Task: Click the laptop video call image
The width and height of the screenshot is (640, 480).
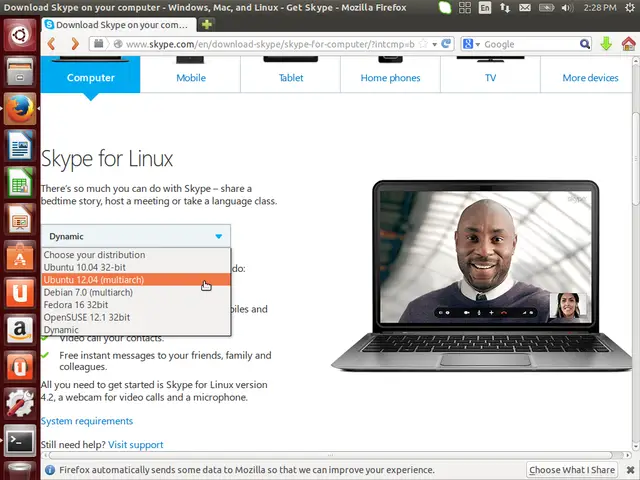Action: coord(484,276)
